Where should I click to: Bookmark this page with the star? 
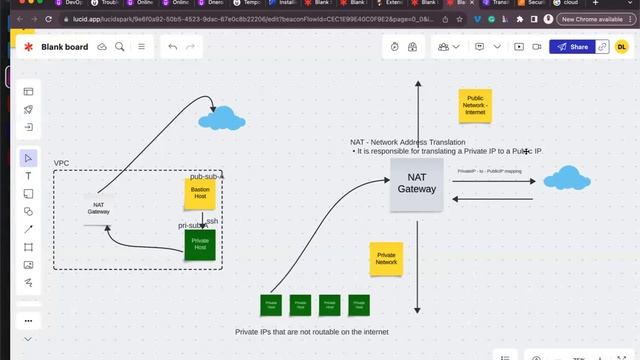point(460,19)
